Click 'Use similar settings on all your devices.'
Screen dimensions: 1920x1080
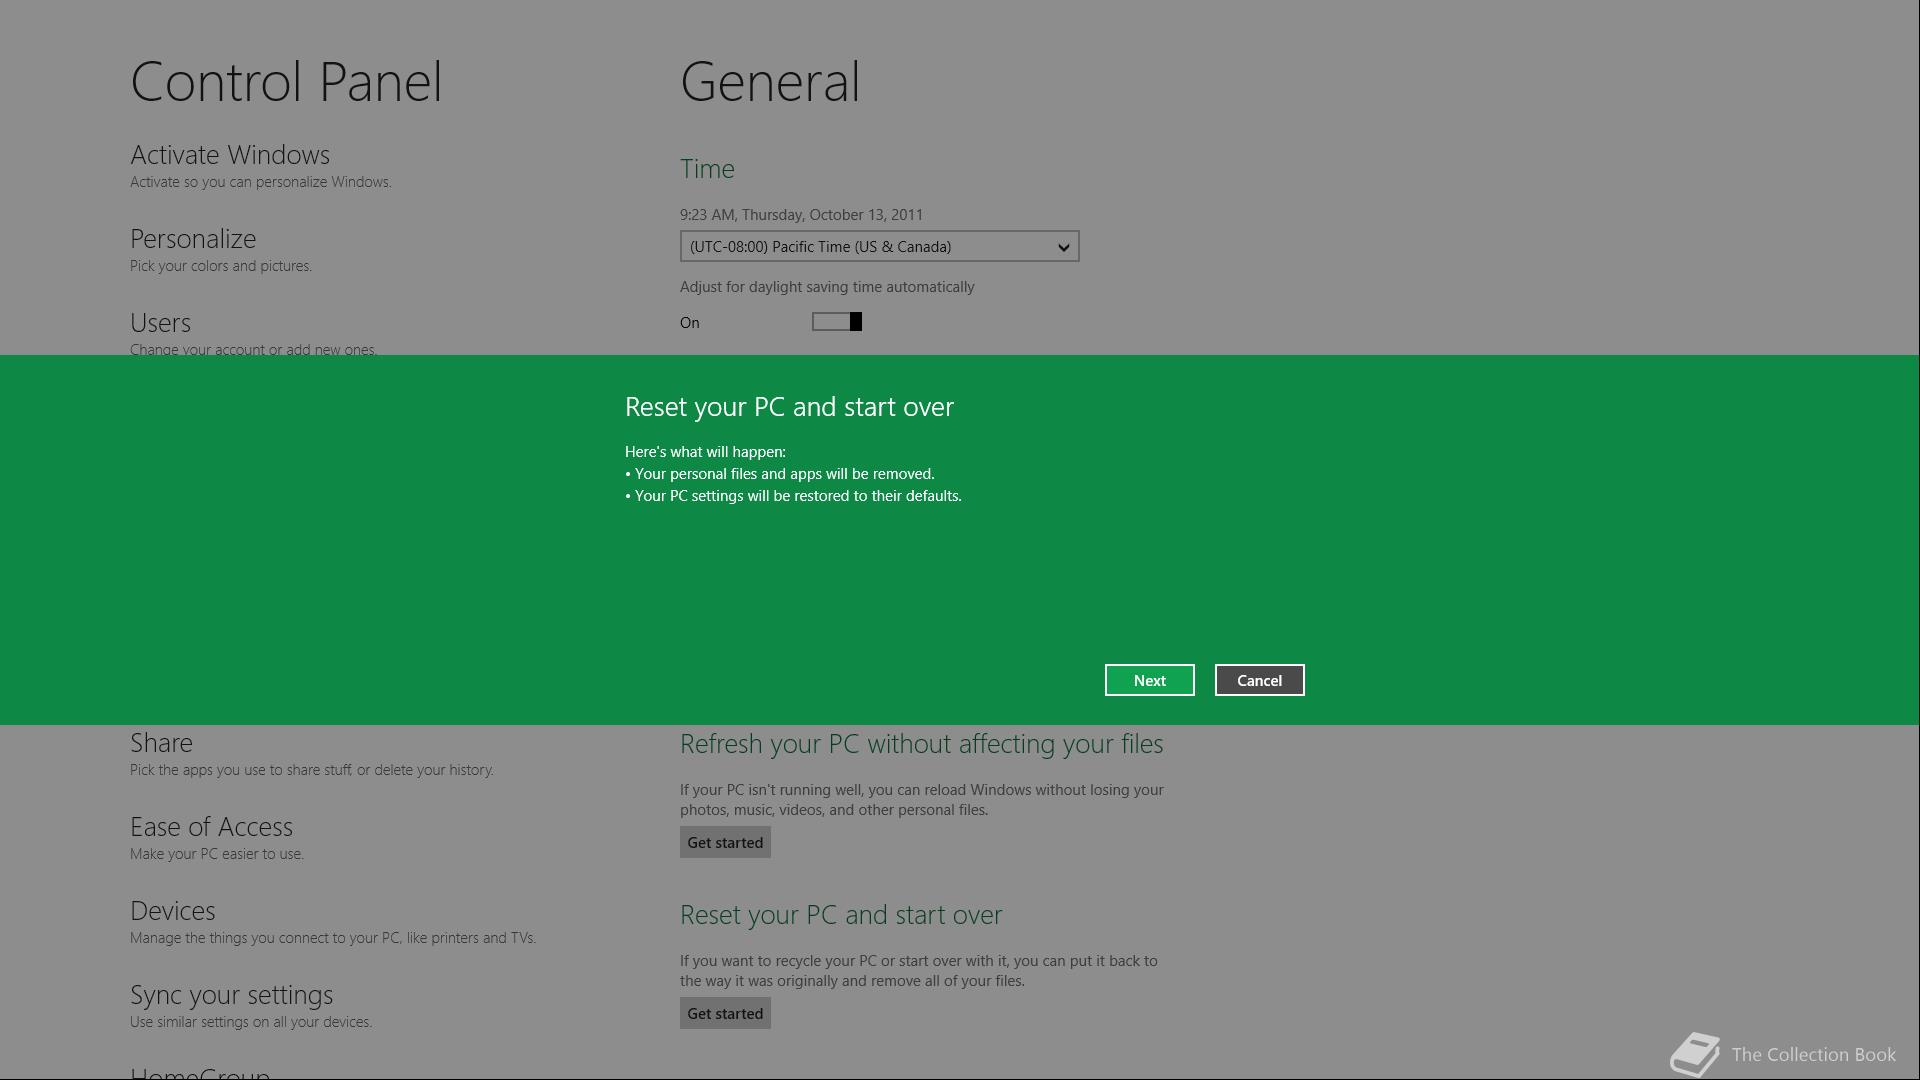(x=251, y=1022)
